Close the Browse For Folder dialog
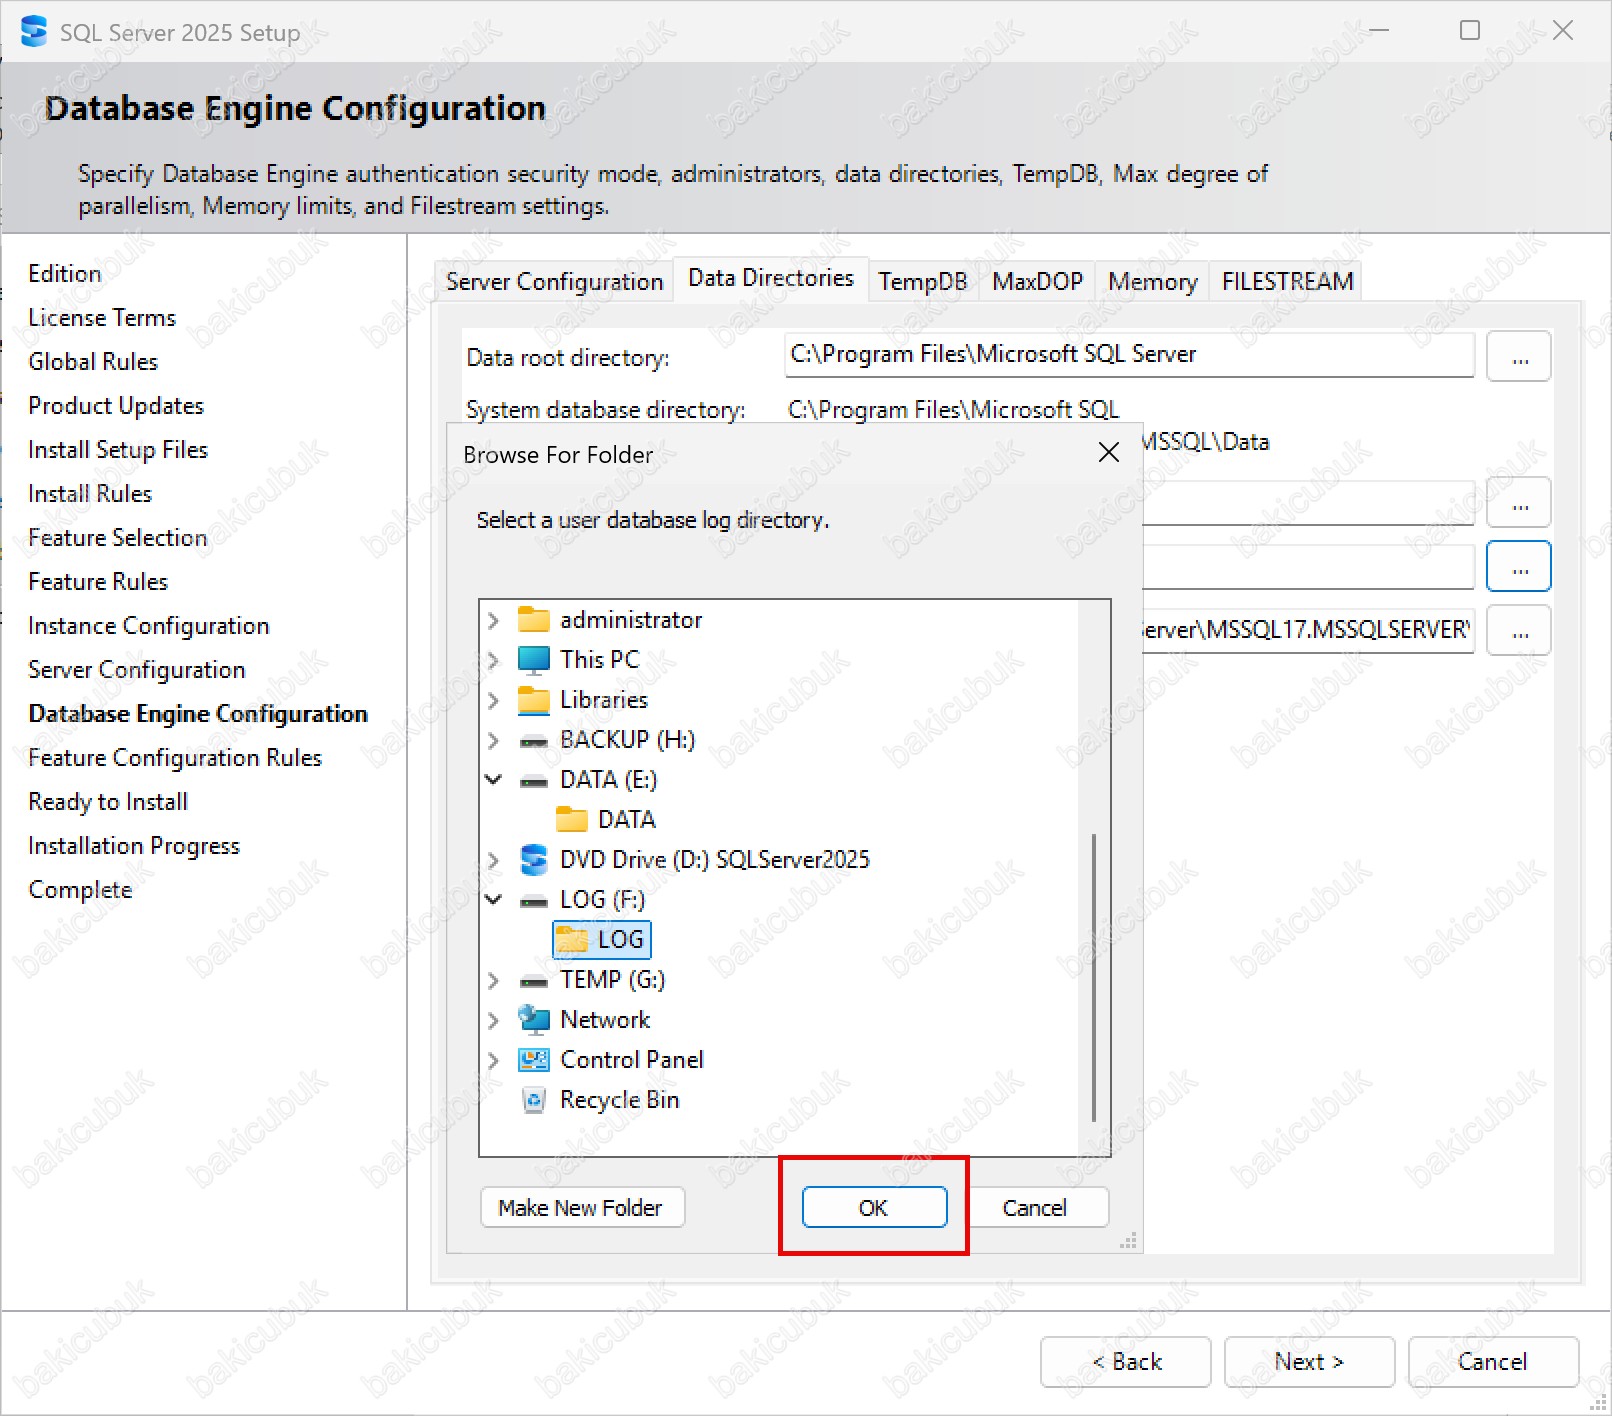The width and height of the screenshot is (1612, 1416). click(1108, 453)
